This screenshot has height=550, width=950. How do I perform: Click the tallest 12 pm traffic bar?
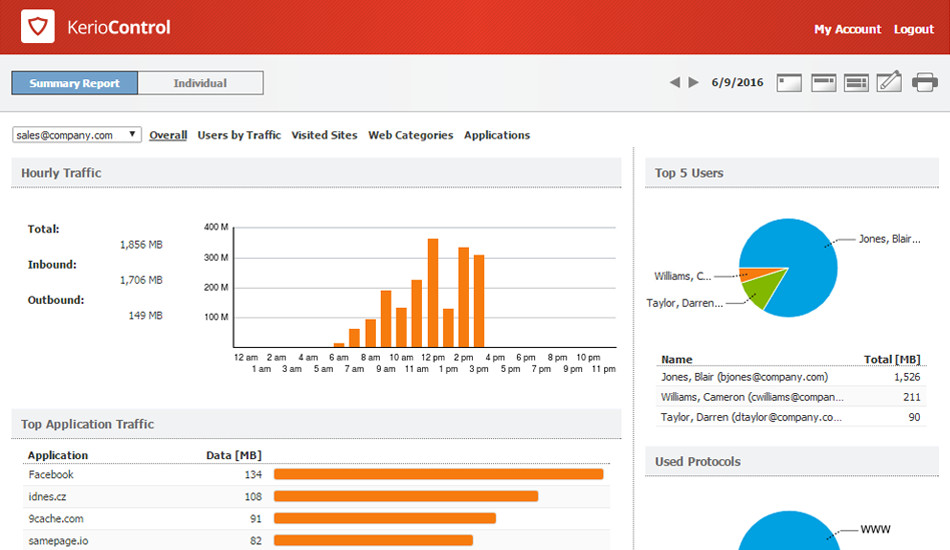[433, 293]
